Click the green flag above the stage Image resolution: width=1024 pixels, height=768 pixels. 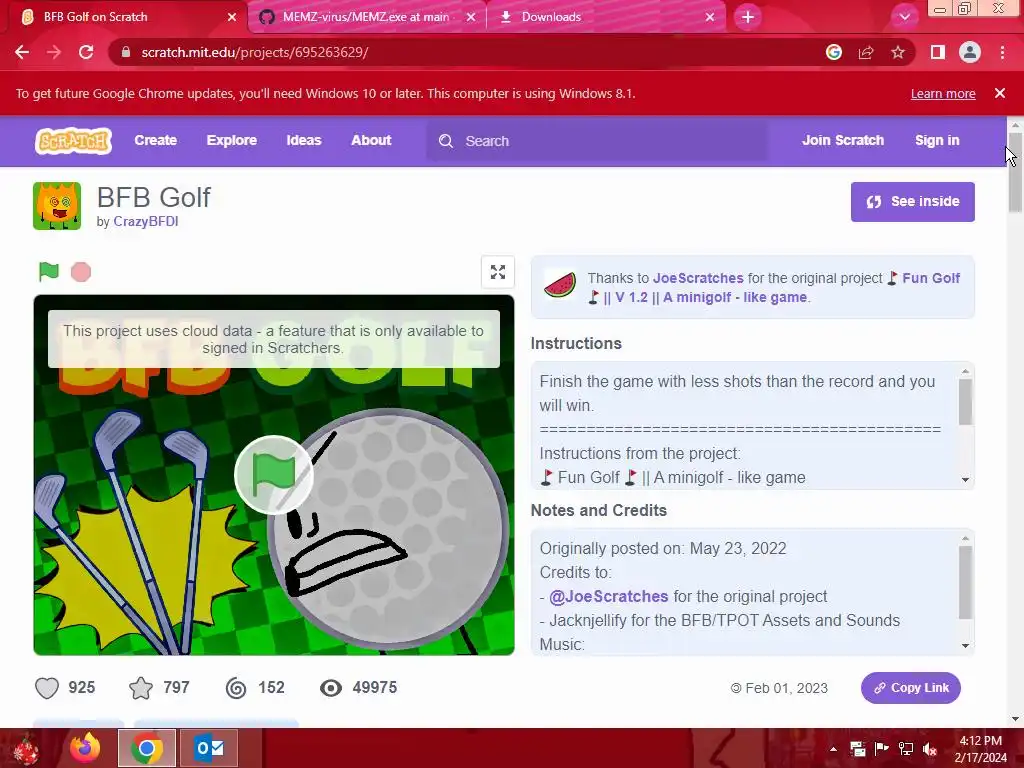point(49,271)
